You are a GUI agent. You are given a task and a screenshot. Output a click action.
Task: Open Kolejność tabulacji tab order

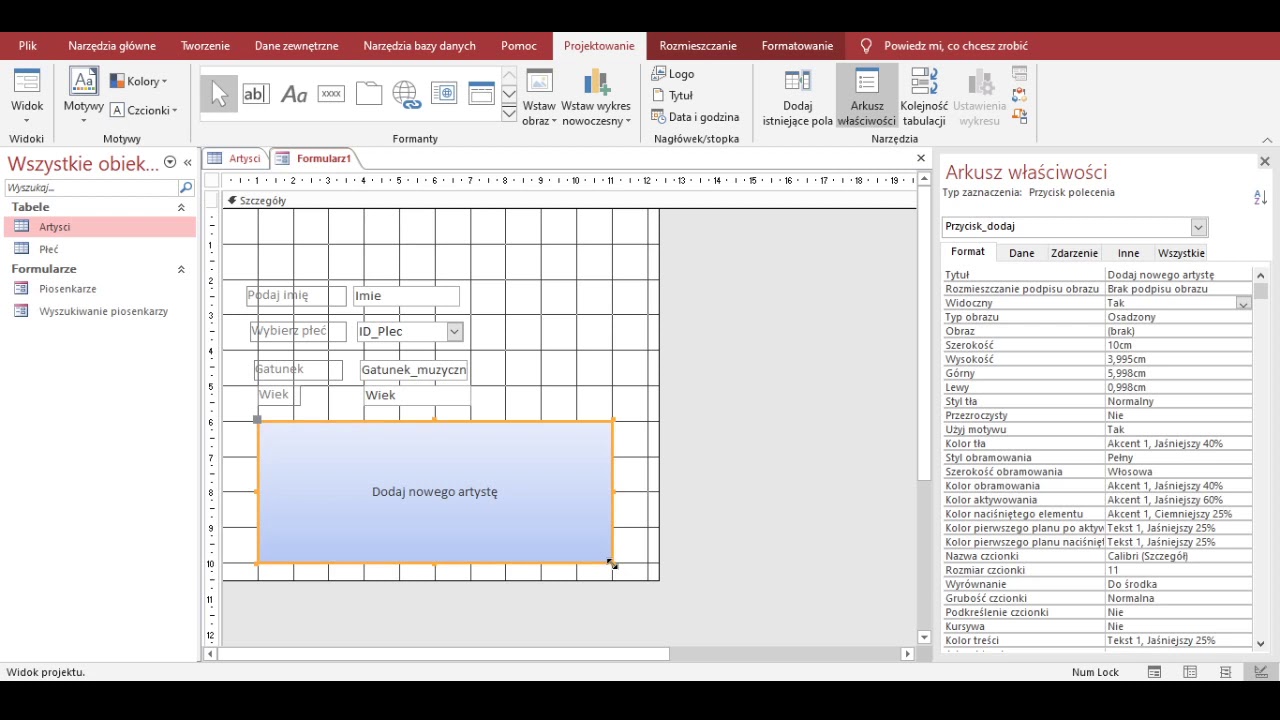(924, 97)
